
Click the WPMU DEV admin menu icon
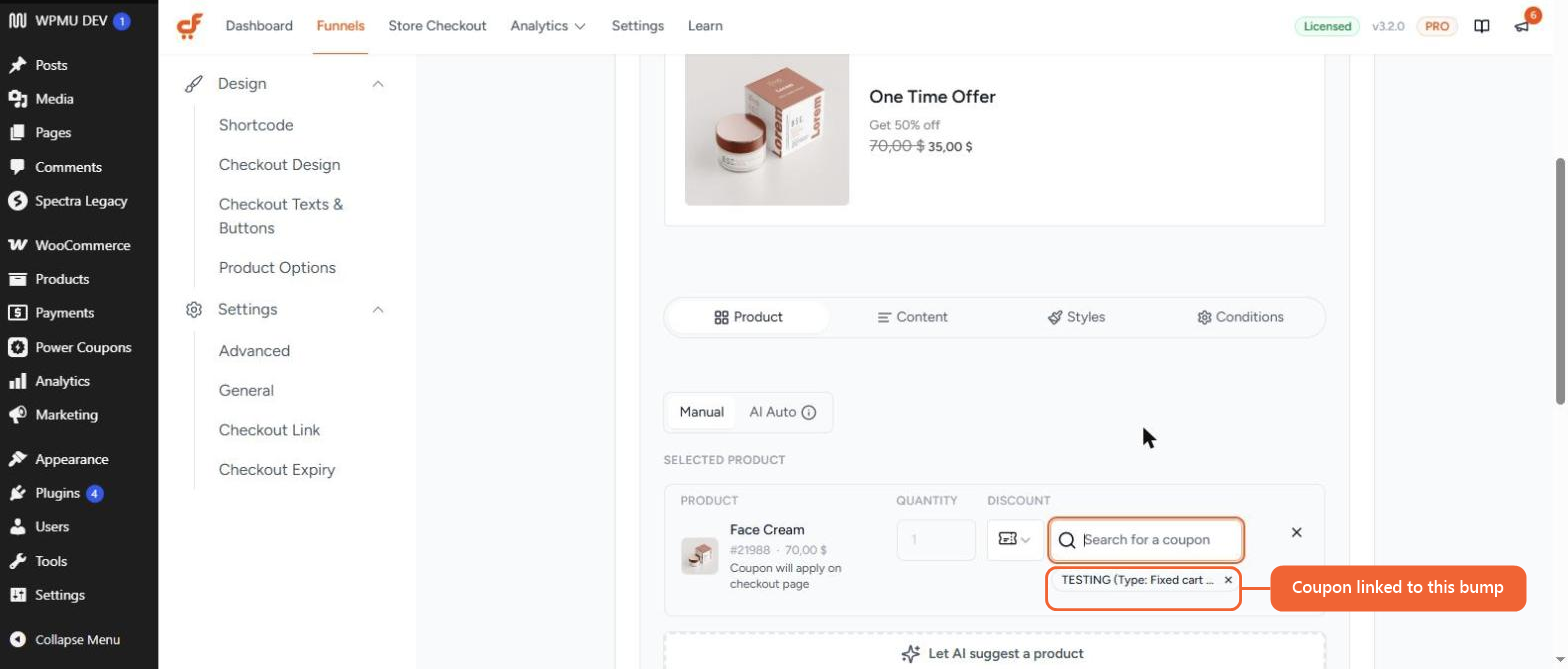17,21
